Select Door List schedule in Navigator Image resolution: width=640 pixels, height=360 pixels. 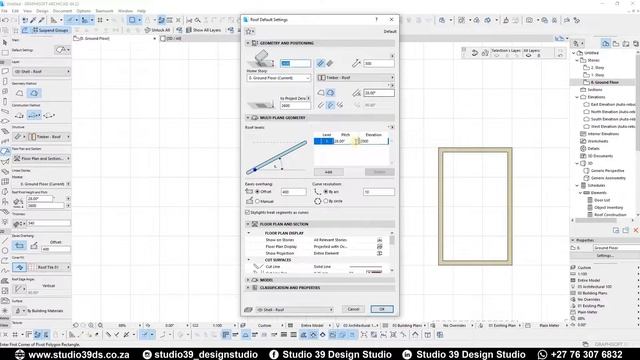(602, 200)
